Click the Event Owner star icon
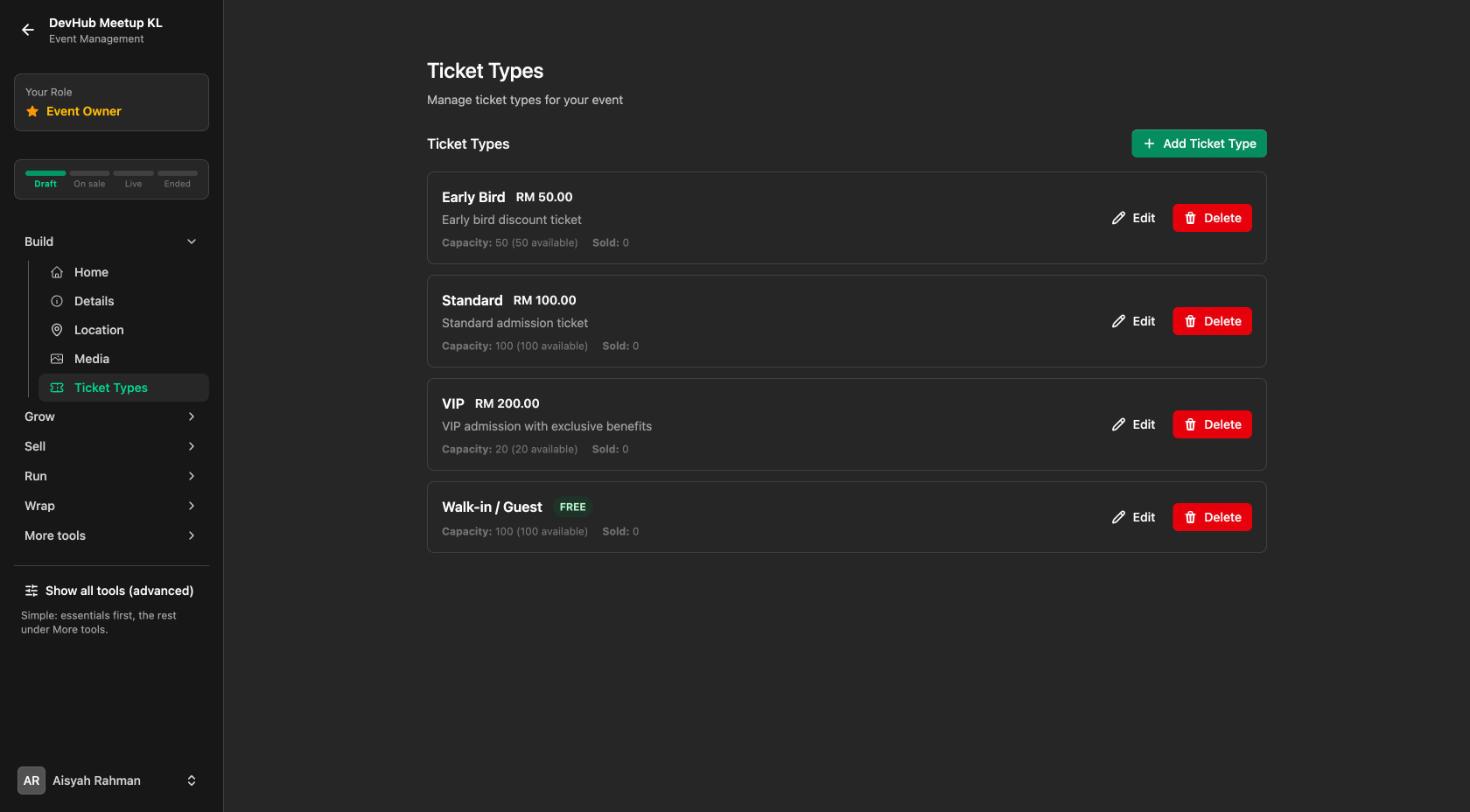Viewport: 1470px width, 812px height. [32, 111]
